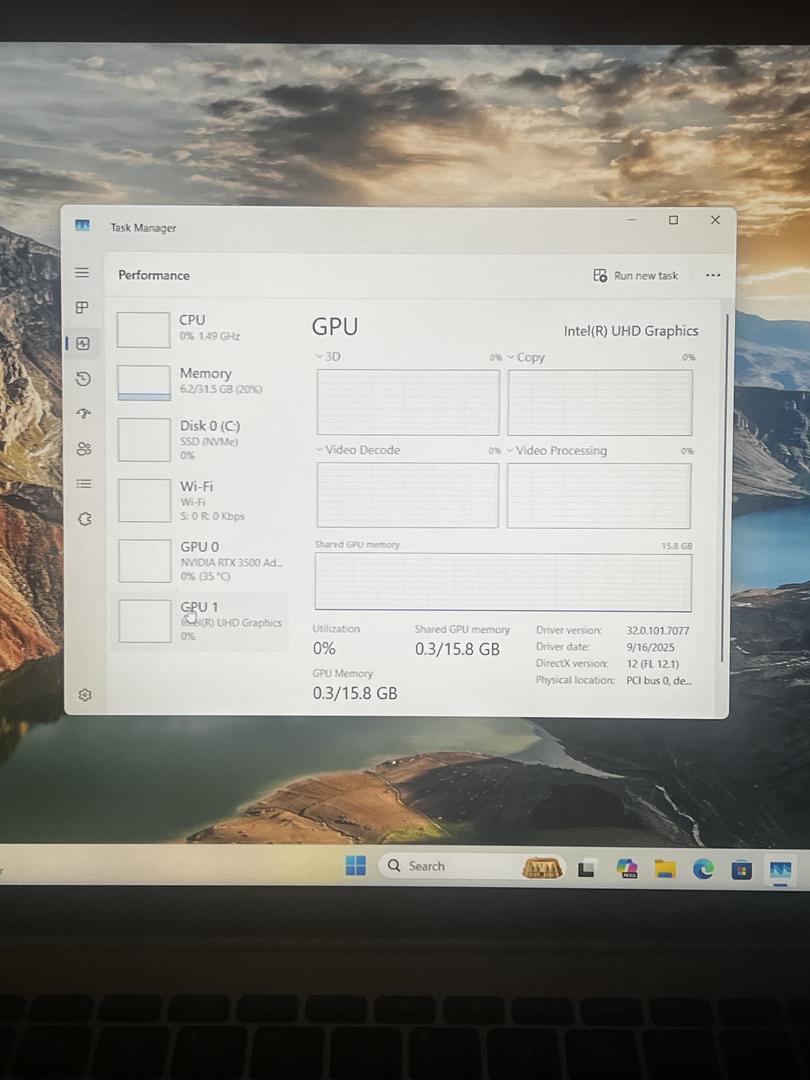Open the App history page icon
The image size is (810, 1080).
(83, 378)
